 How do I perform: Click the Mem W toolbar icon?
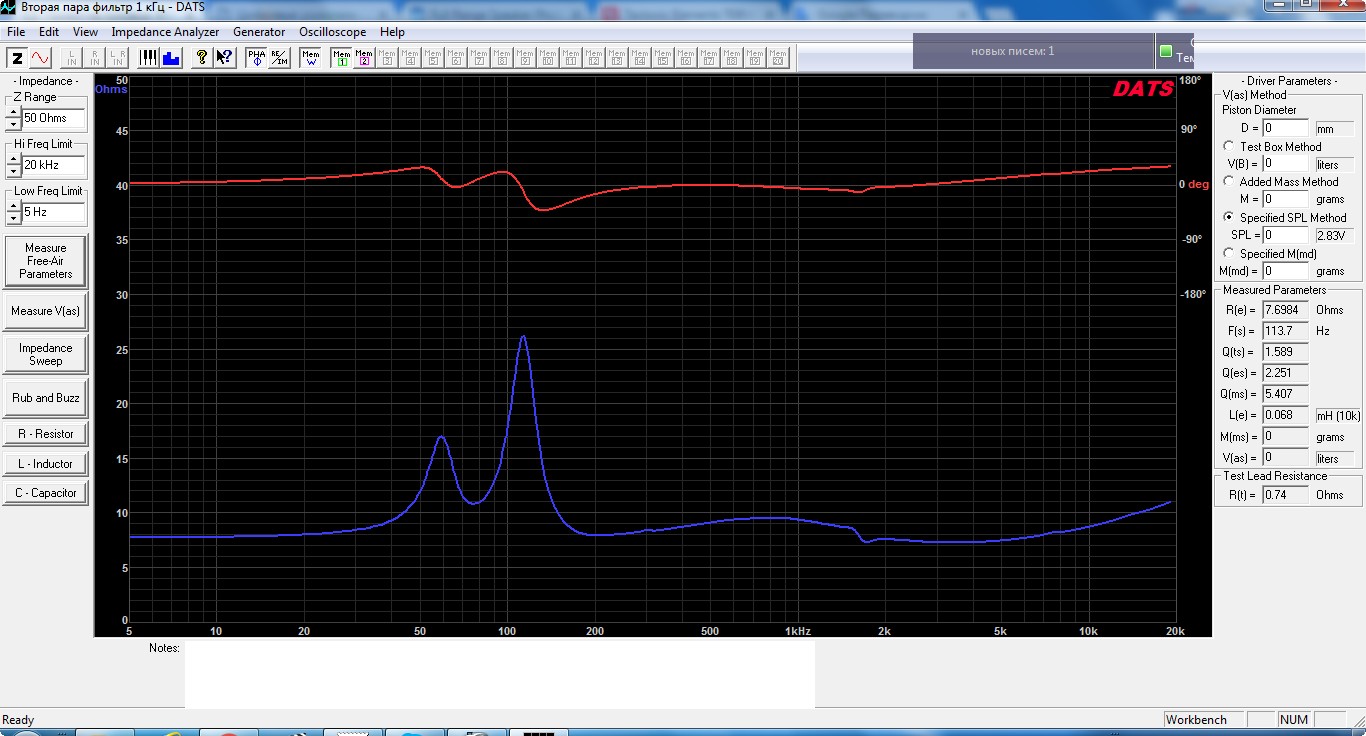click(311, 58)
